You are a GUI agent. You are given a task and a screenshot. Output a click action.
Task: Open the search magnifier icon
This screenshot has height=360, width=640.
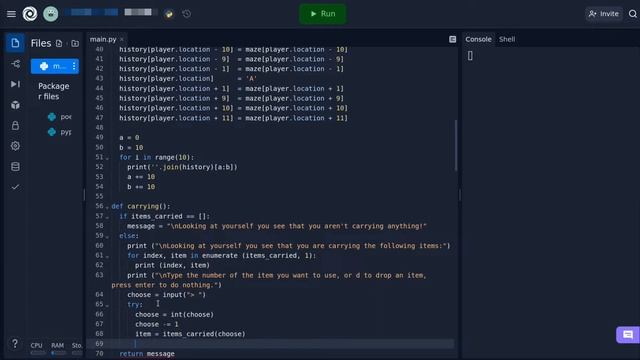[633, 14]
